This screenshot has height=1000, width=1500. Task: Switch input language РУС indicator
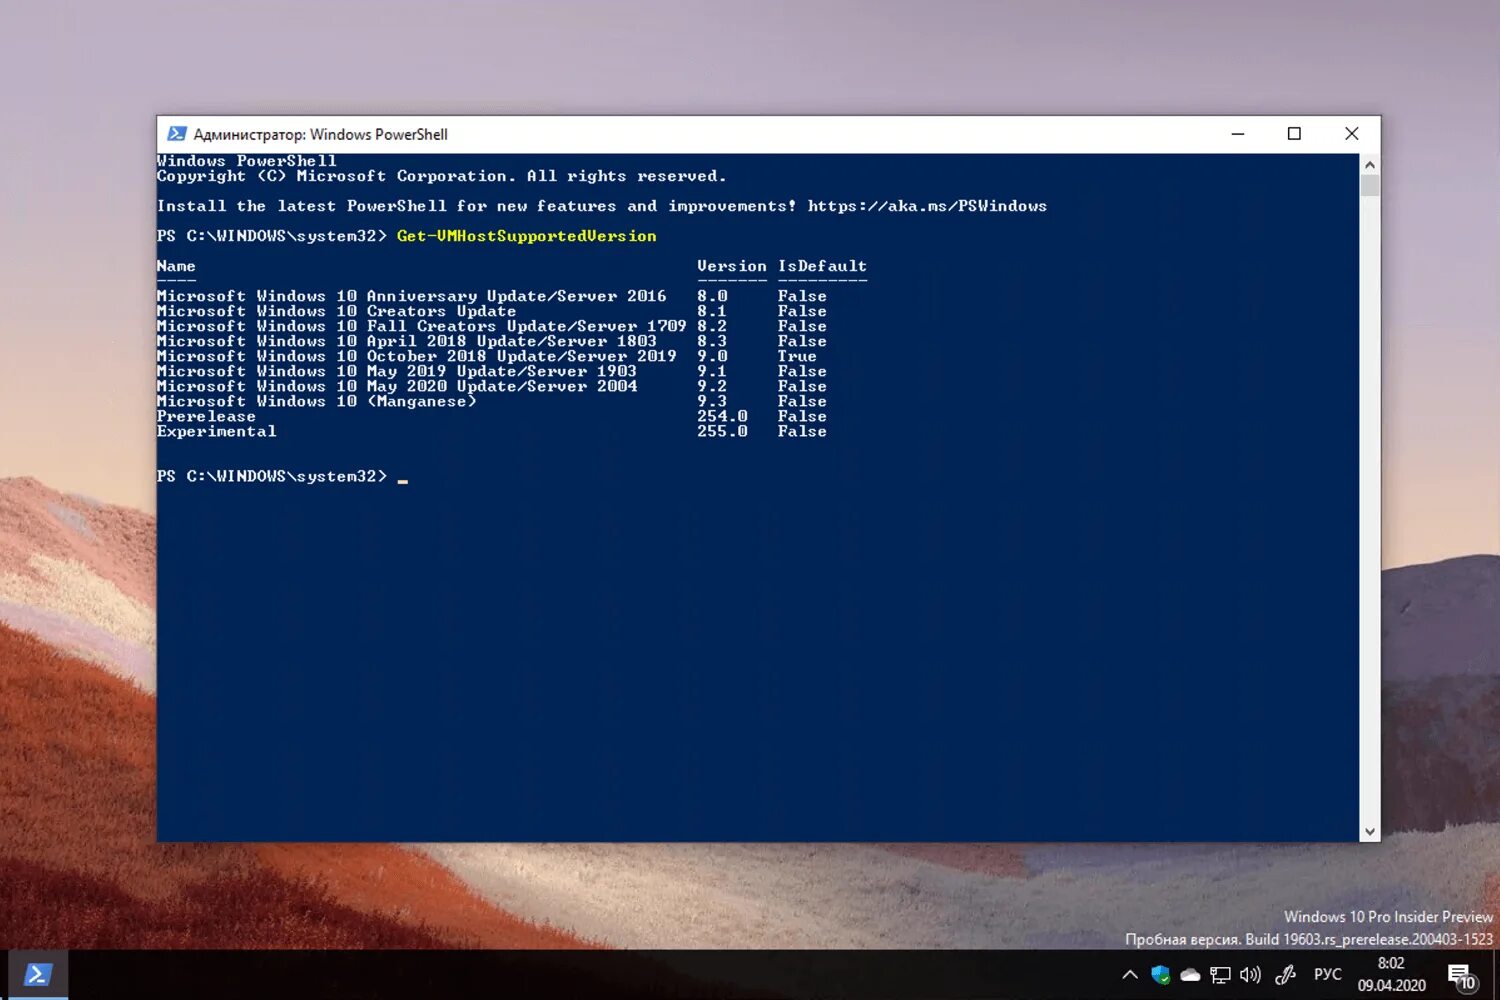click(x=1327, y=974)
